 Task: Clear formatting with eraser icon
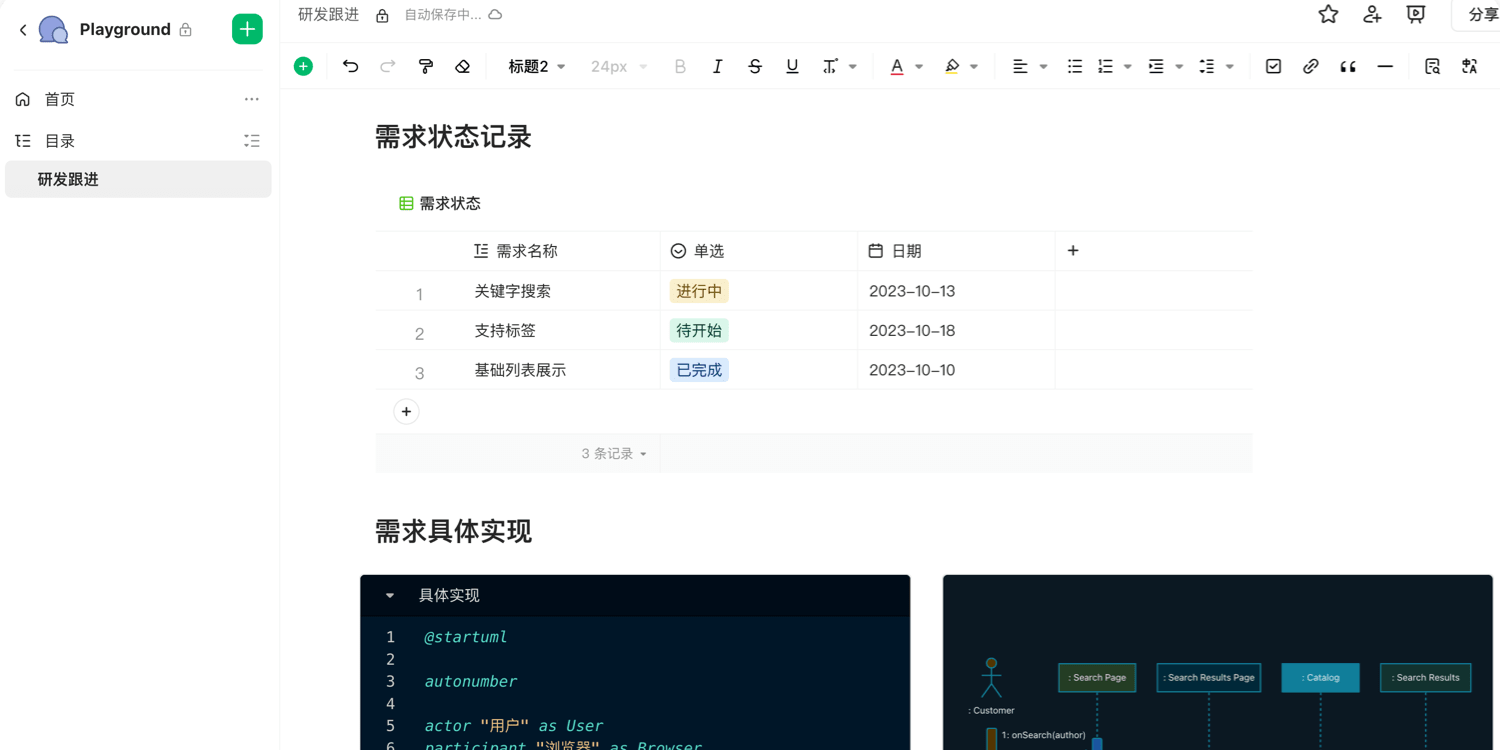(x=462, y=66)
